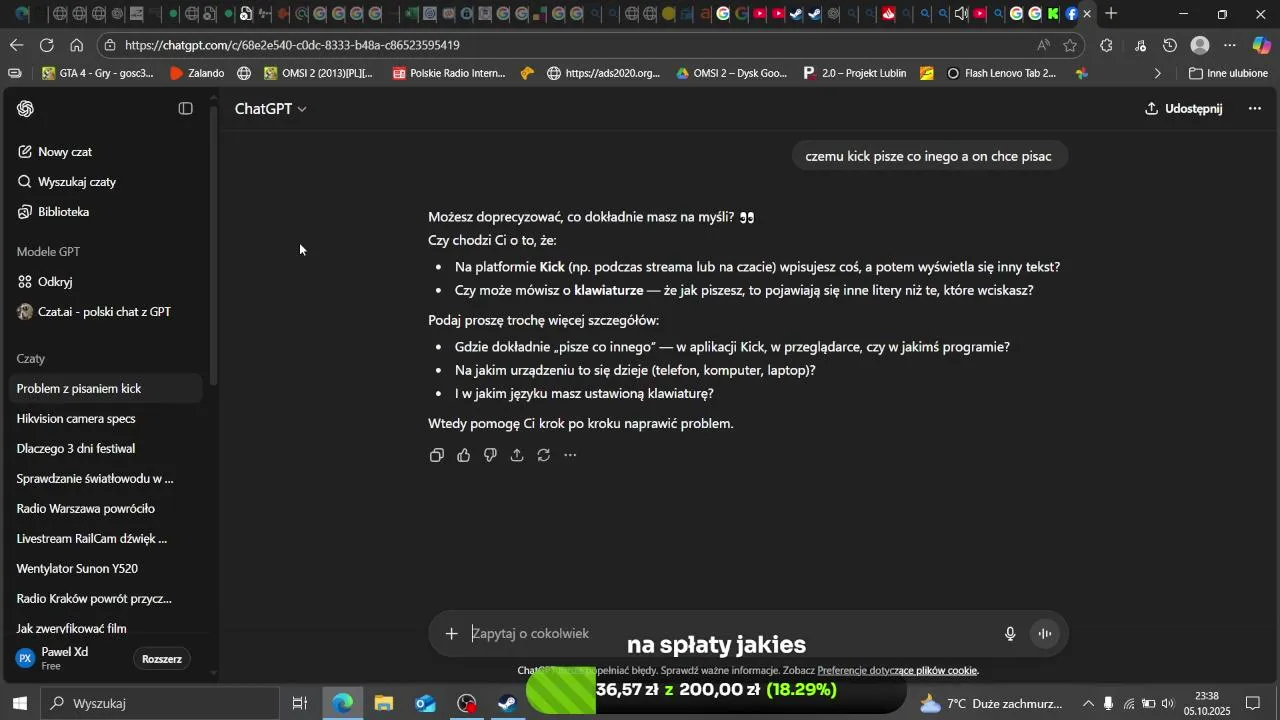Open browser profile avatar

pos(1201,45)
